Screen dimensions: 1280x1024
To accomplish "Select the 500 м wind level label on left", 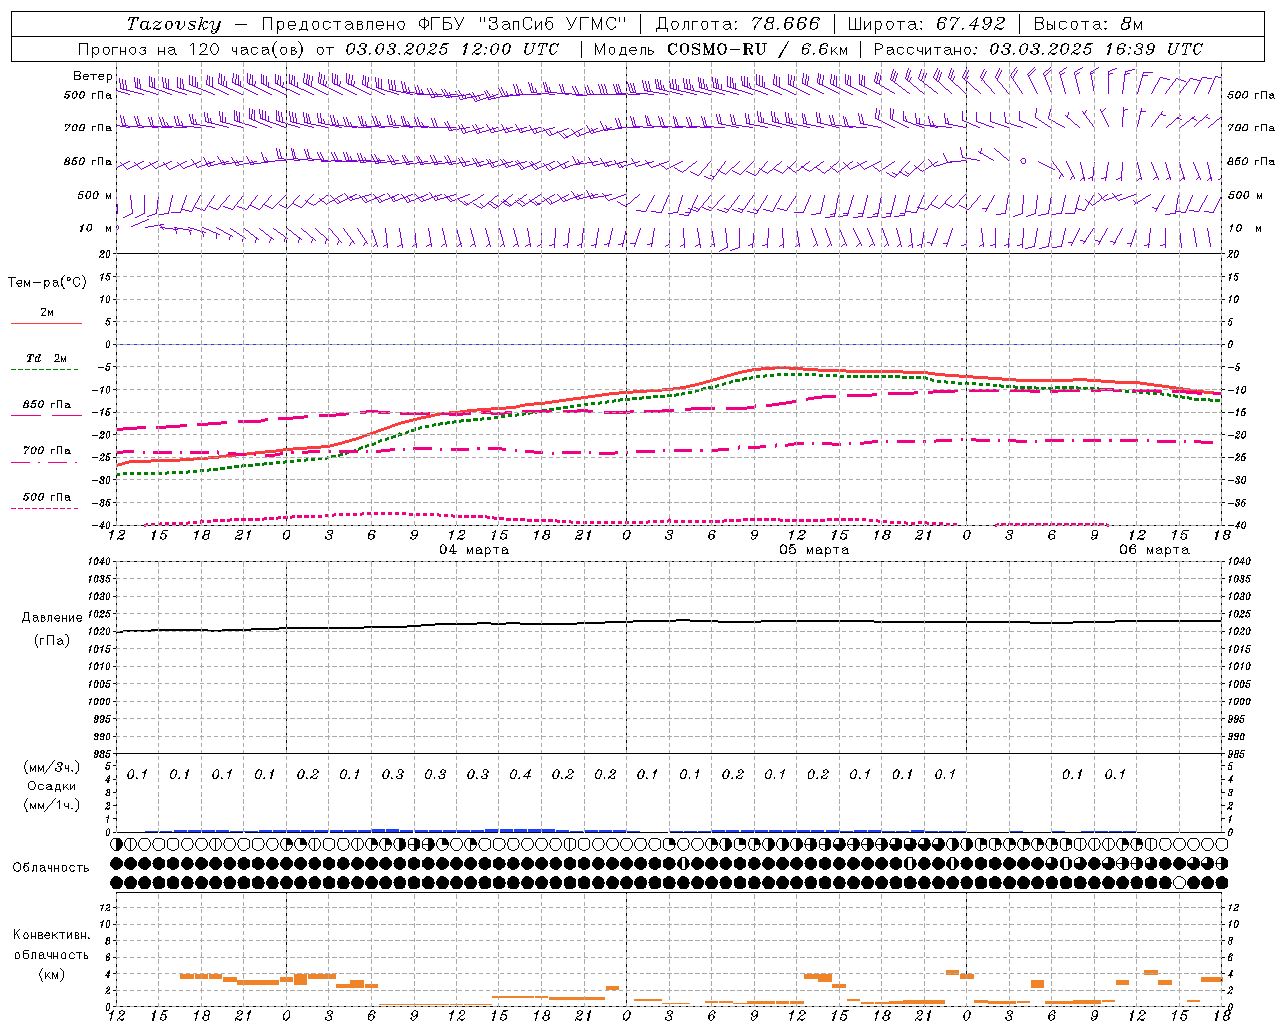I will tap(95, 195).
